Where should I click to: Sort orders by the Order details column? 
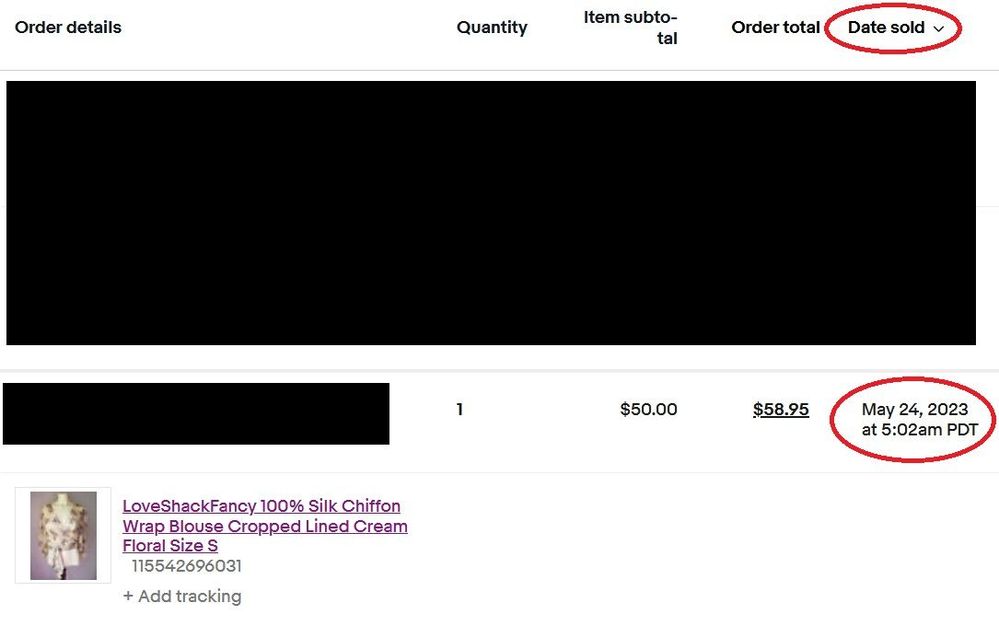pos(67,27)
